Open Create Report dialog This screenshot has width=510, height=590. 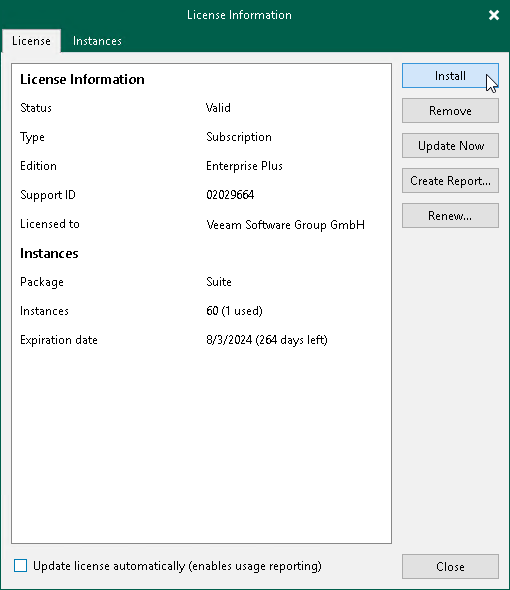click(450, 181)
